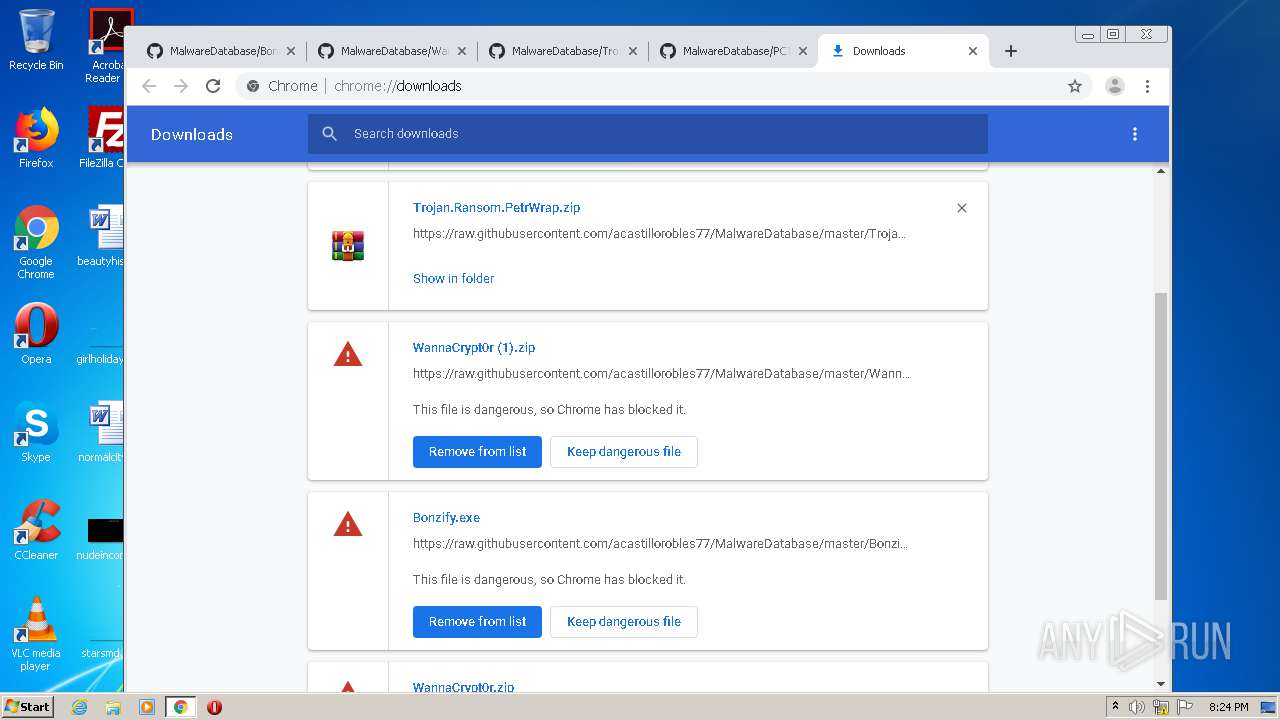Click the scrollbar down arrow
1280x720 pixels.
click(1161, 684)
